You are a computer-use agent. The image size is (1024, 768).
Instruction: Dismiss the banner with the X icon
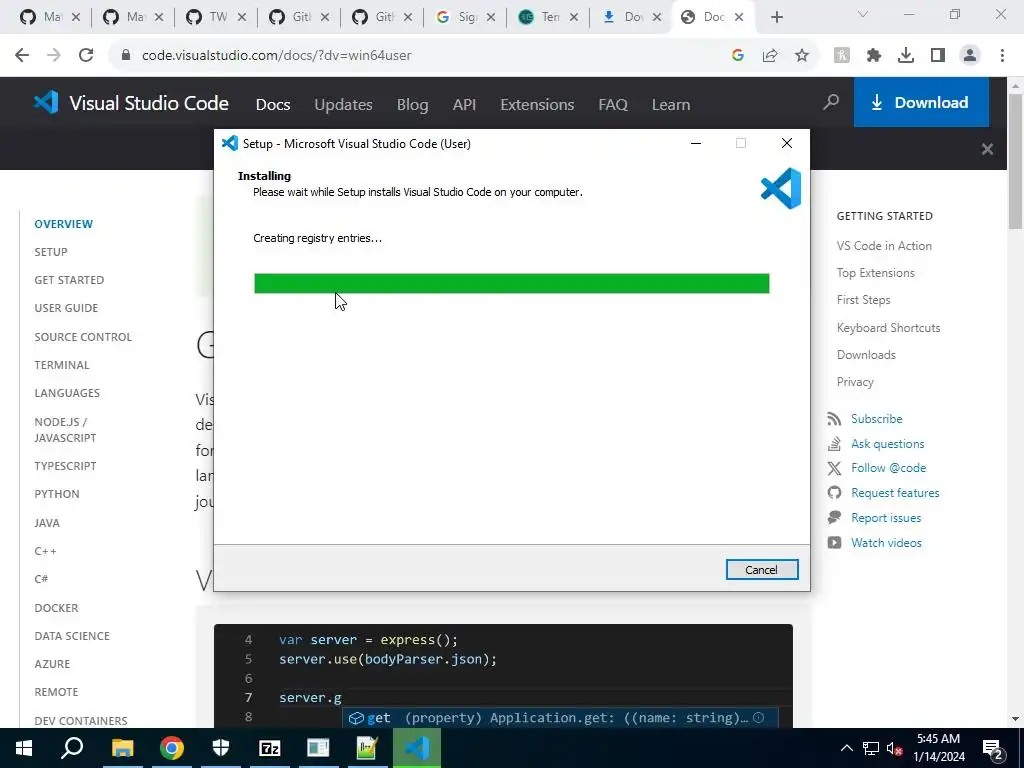(x=987, y=149)
